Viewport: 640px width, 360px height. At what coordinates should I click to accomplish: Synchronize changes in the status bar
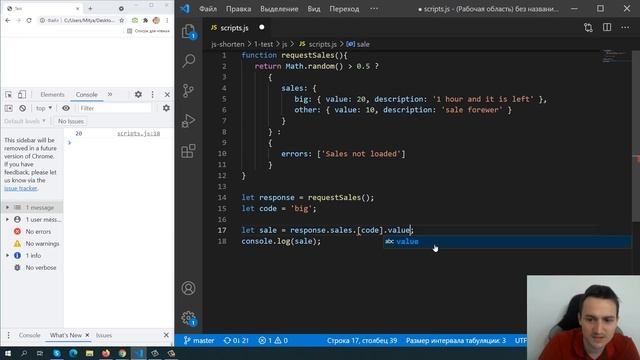(236, 340)
